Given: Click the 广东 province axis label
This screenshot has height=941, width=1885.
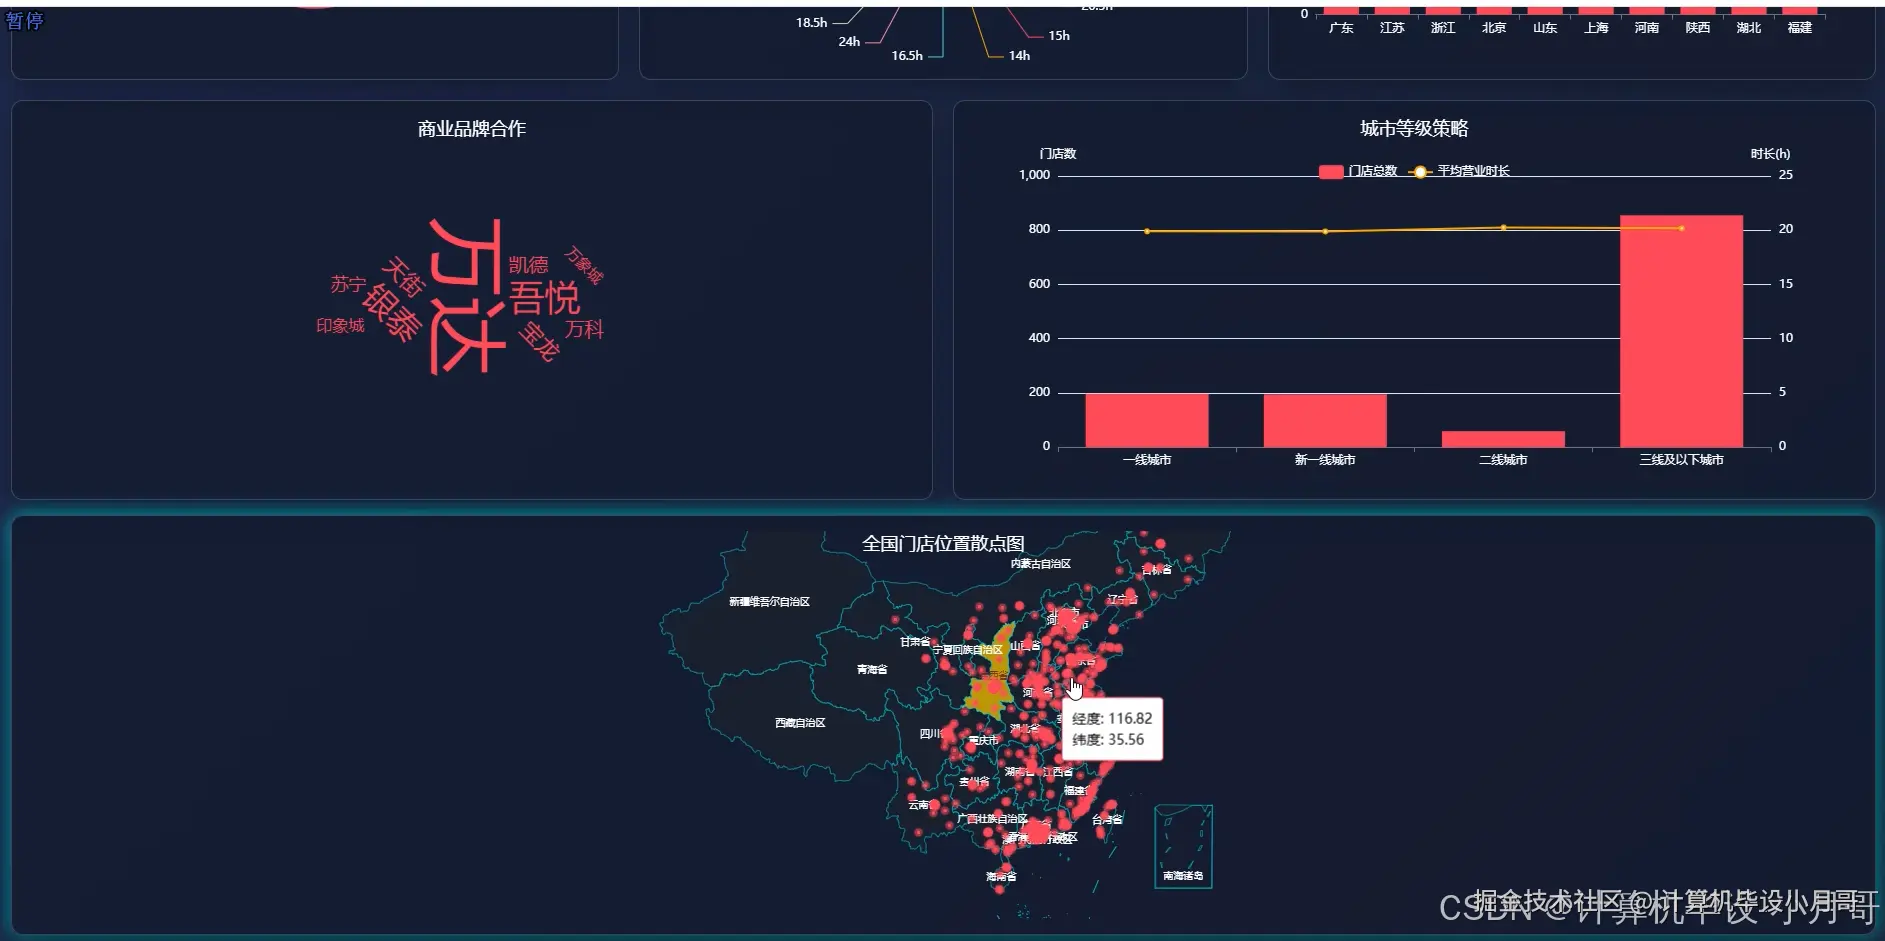Looking at the screenshot, I should point(1341,28).
